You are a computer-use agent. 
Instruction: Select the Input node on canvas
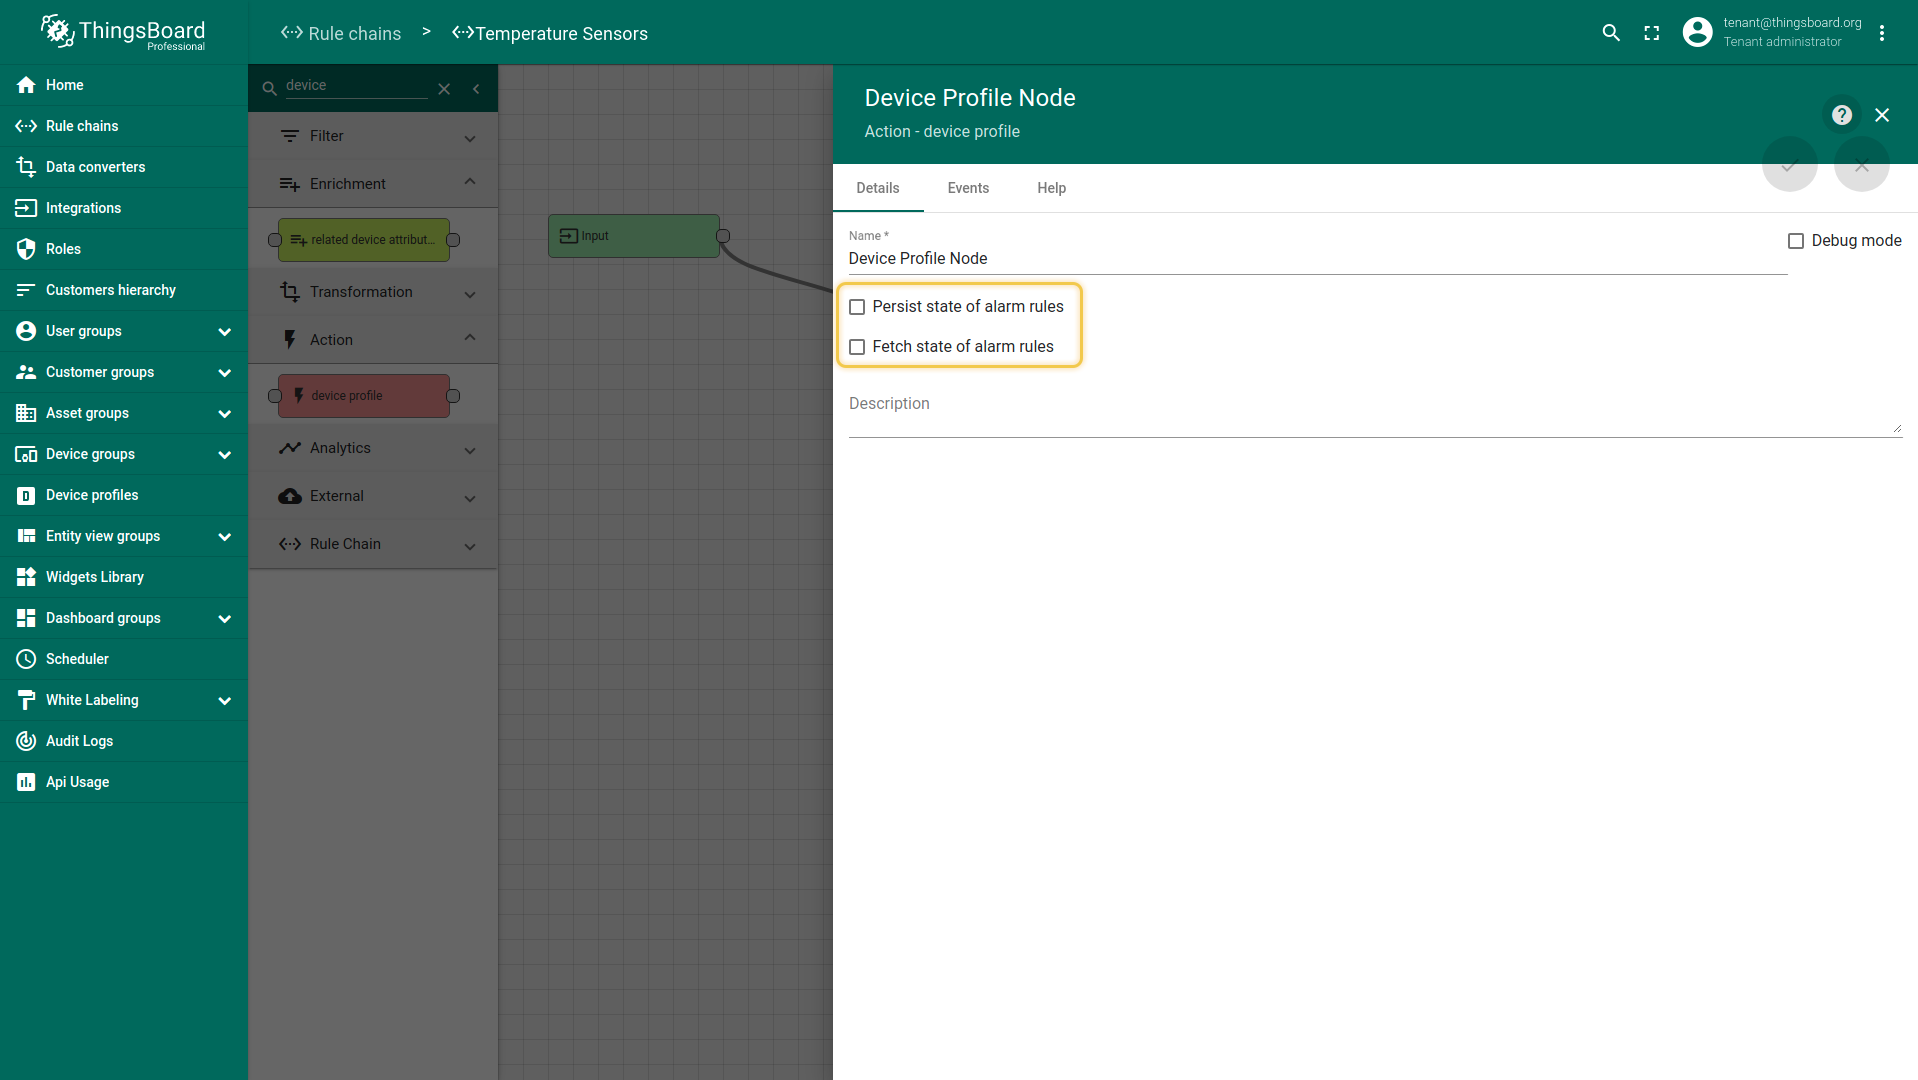[x=634, y=236]
